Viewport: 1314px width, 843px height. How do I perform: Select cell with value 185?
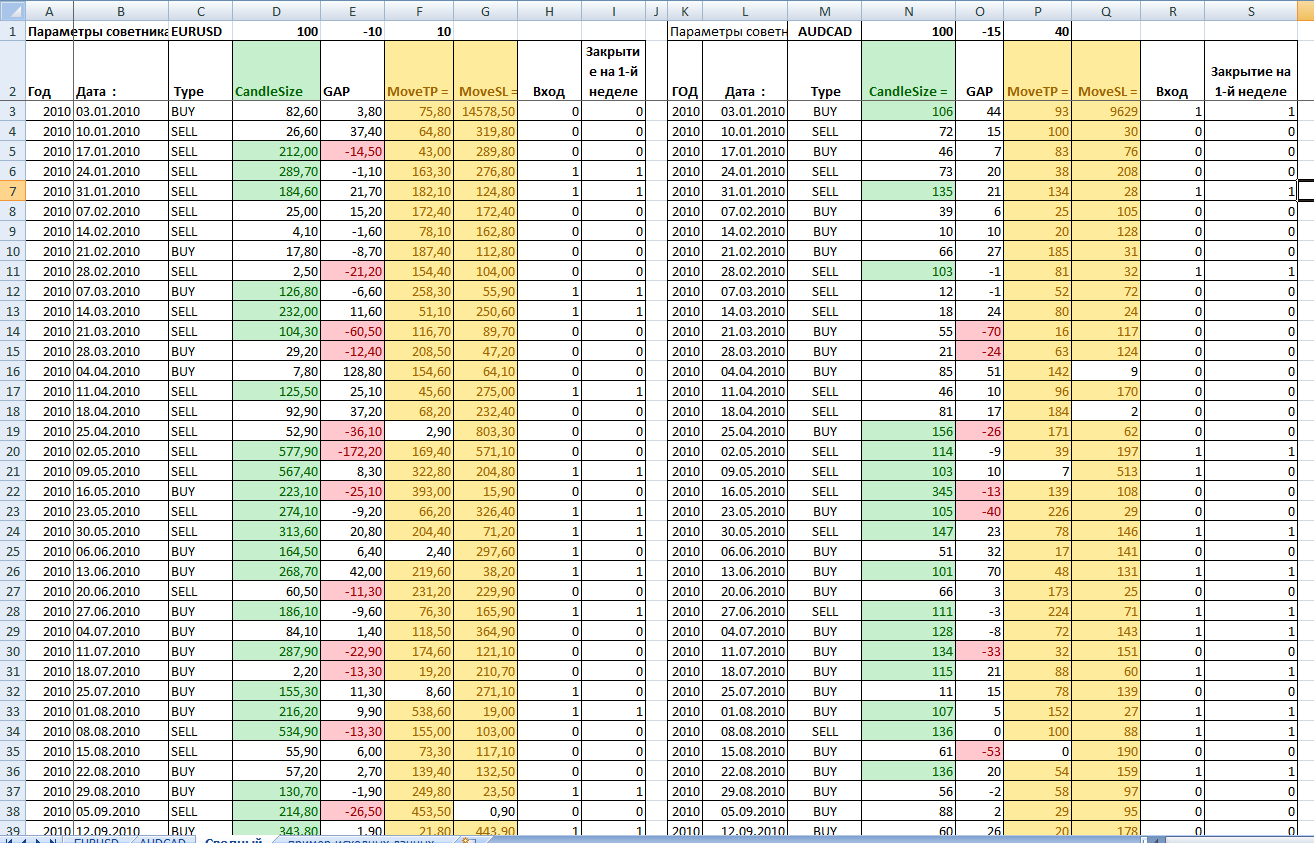coord(1038,251)
